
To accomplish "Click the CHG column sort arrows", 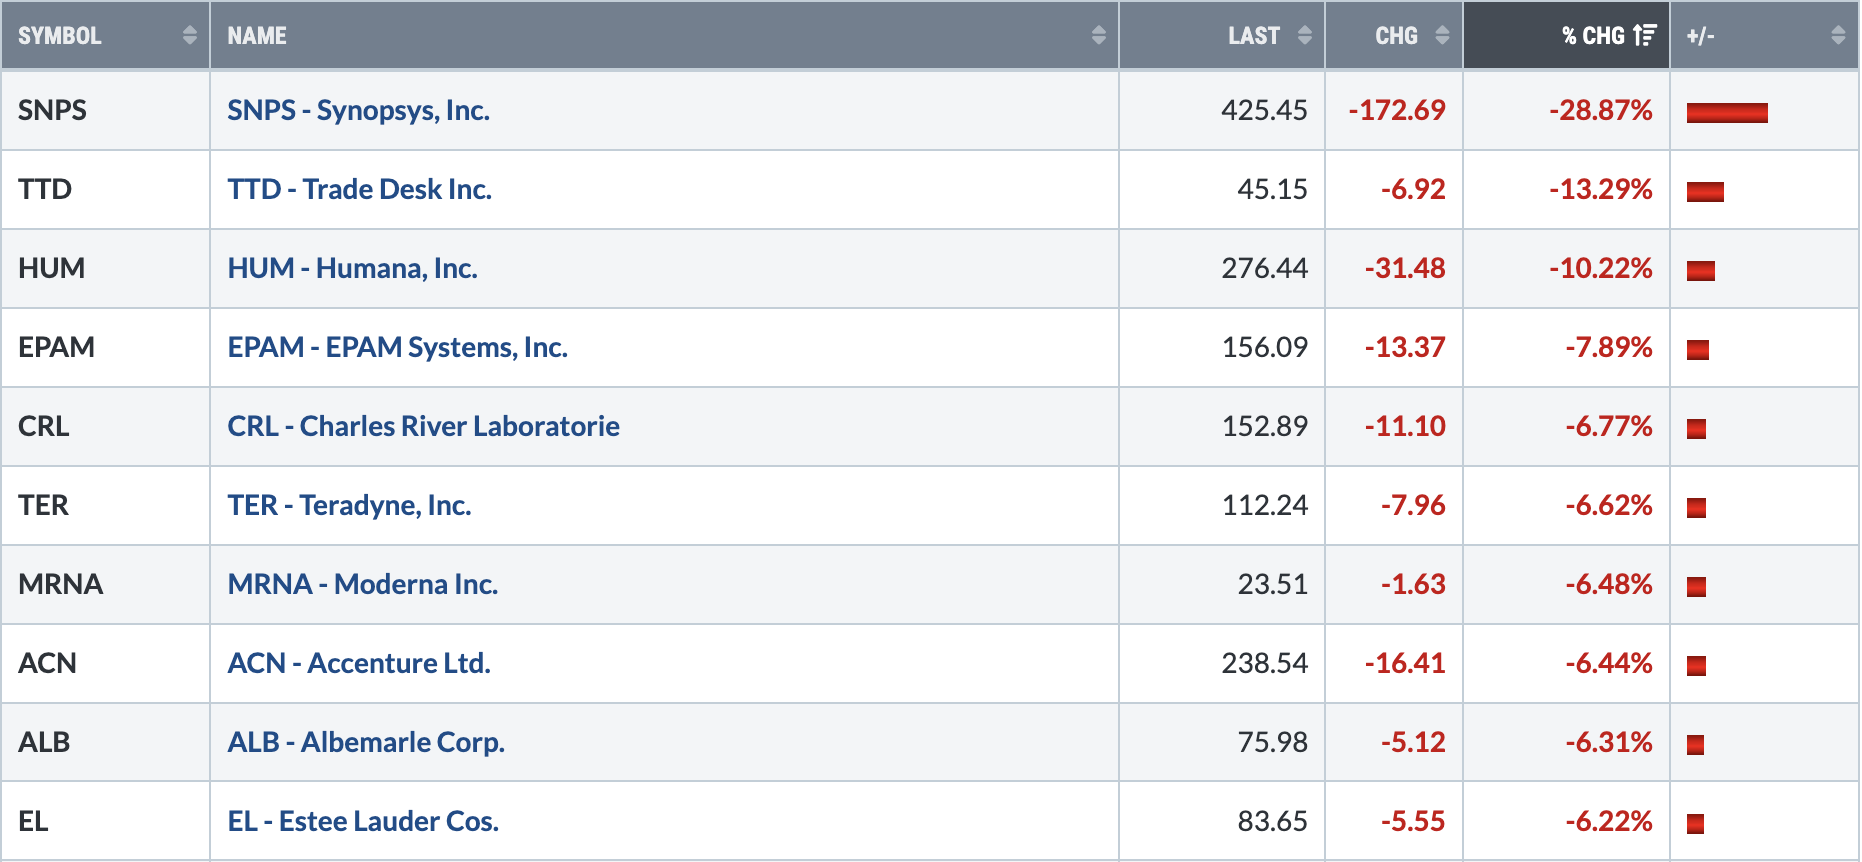I will pyautogui.click(x=1442, y=36).
